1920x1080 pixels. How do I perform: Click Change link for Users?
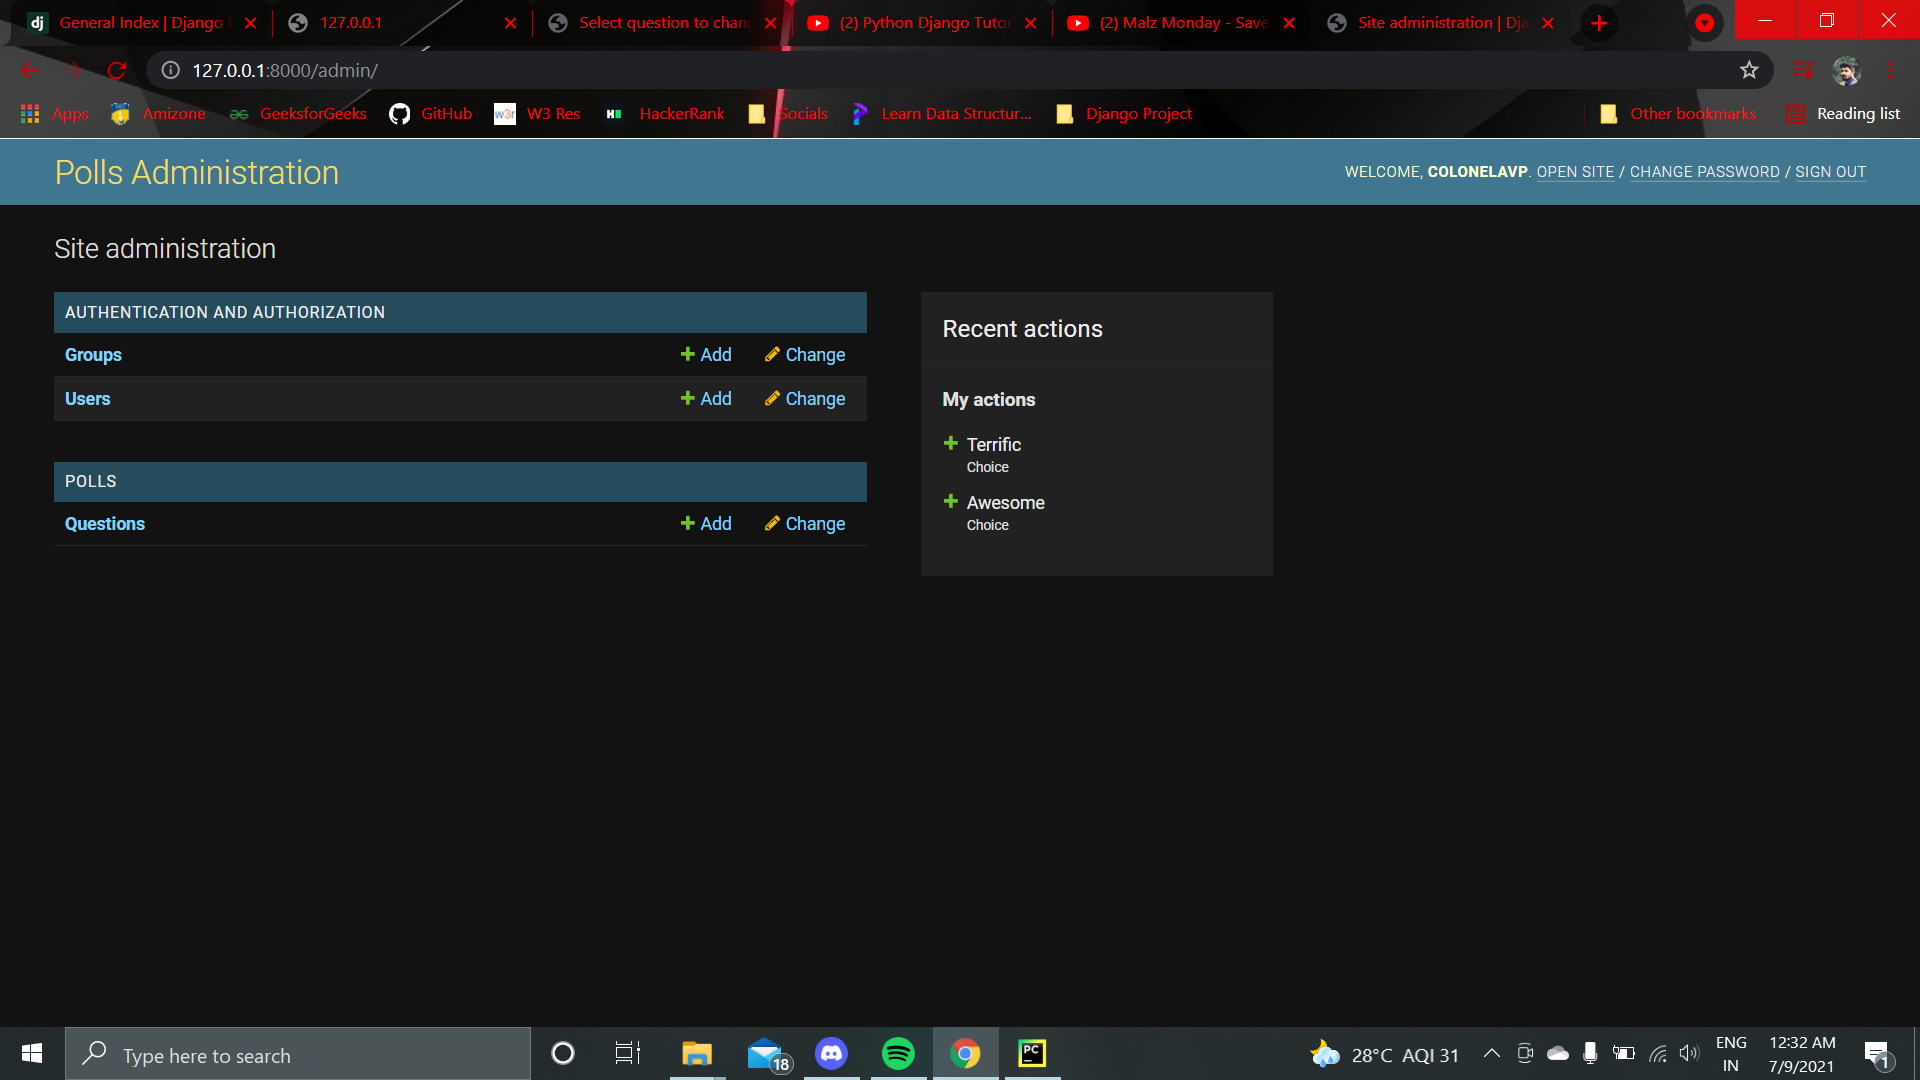[805, 399]
